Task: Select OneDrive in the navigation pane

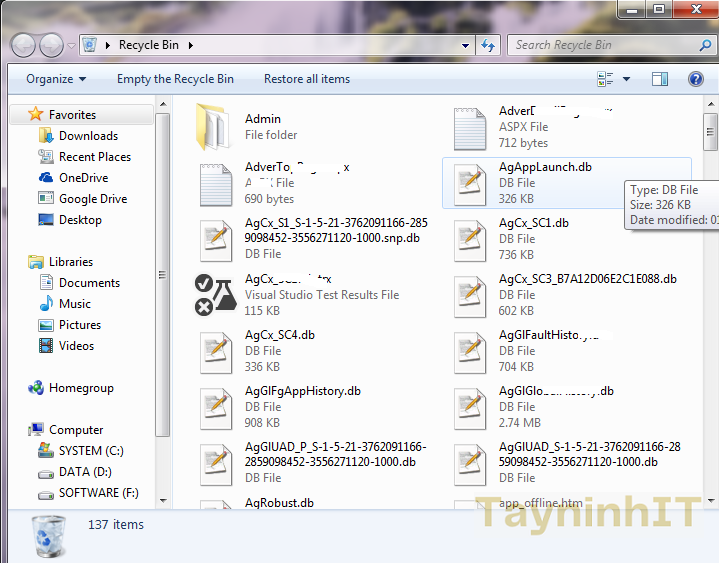Action: [x=83, y=178]
